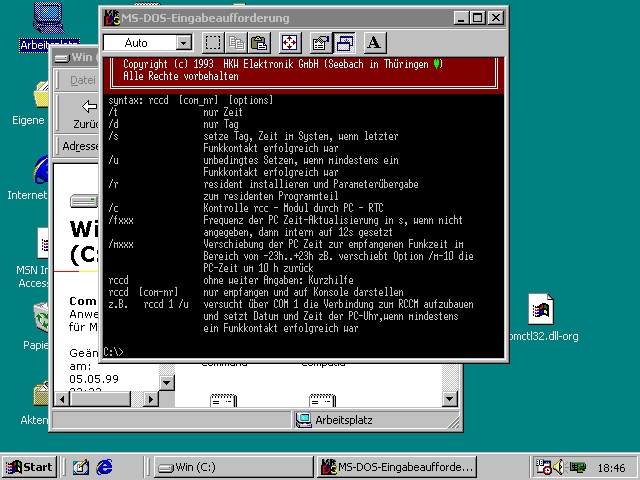
Task: Open the Datei menu in Win (C:) window
Action: [83, 80]
